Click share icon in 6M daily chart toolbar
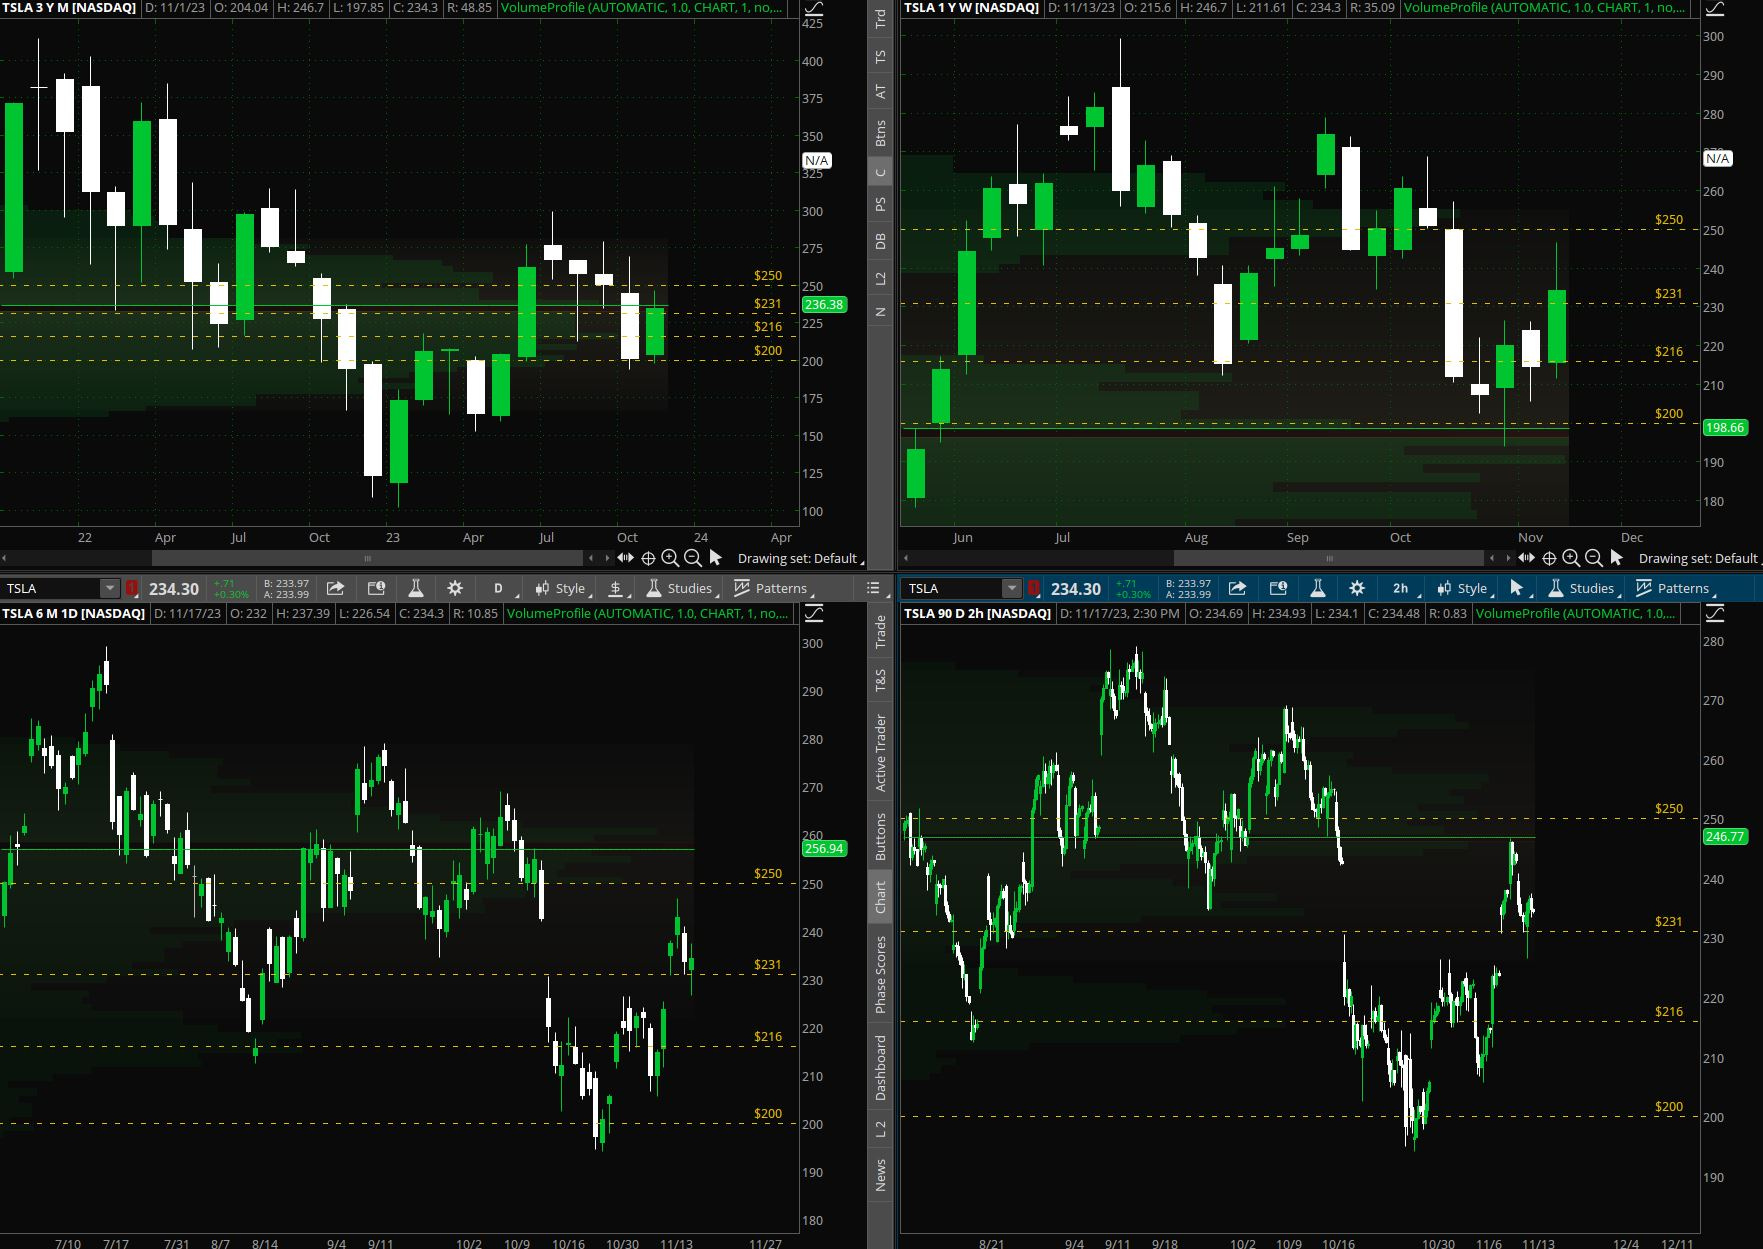This screenshot has height=1249, width=1763. coord(336,588)
